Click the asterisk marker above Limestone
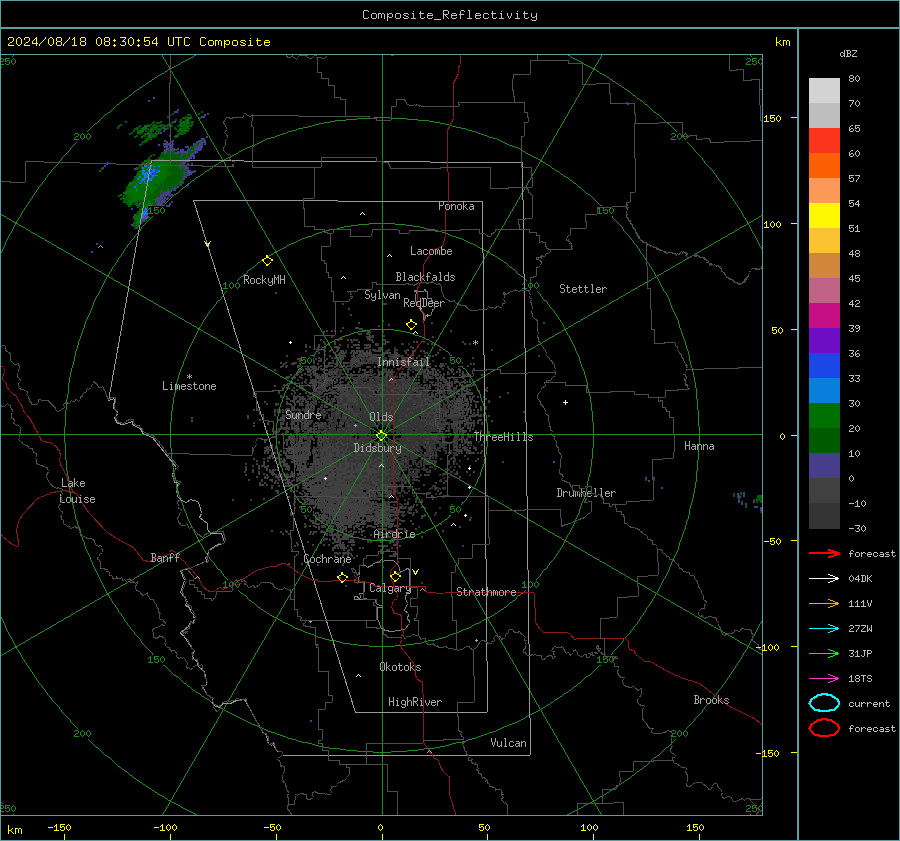Image resolution: width=900 pixels, height=841 pixels. click(189, 377)
